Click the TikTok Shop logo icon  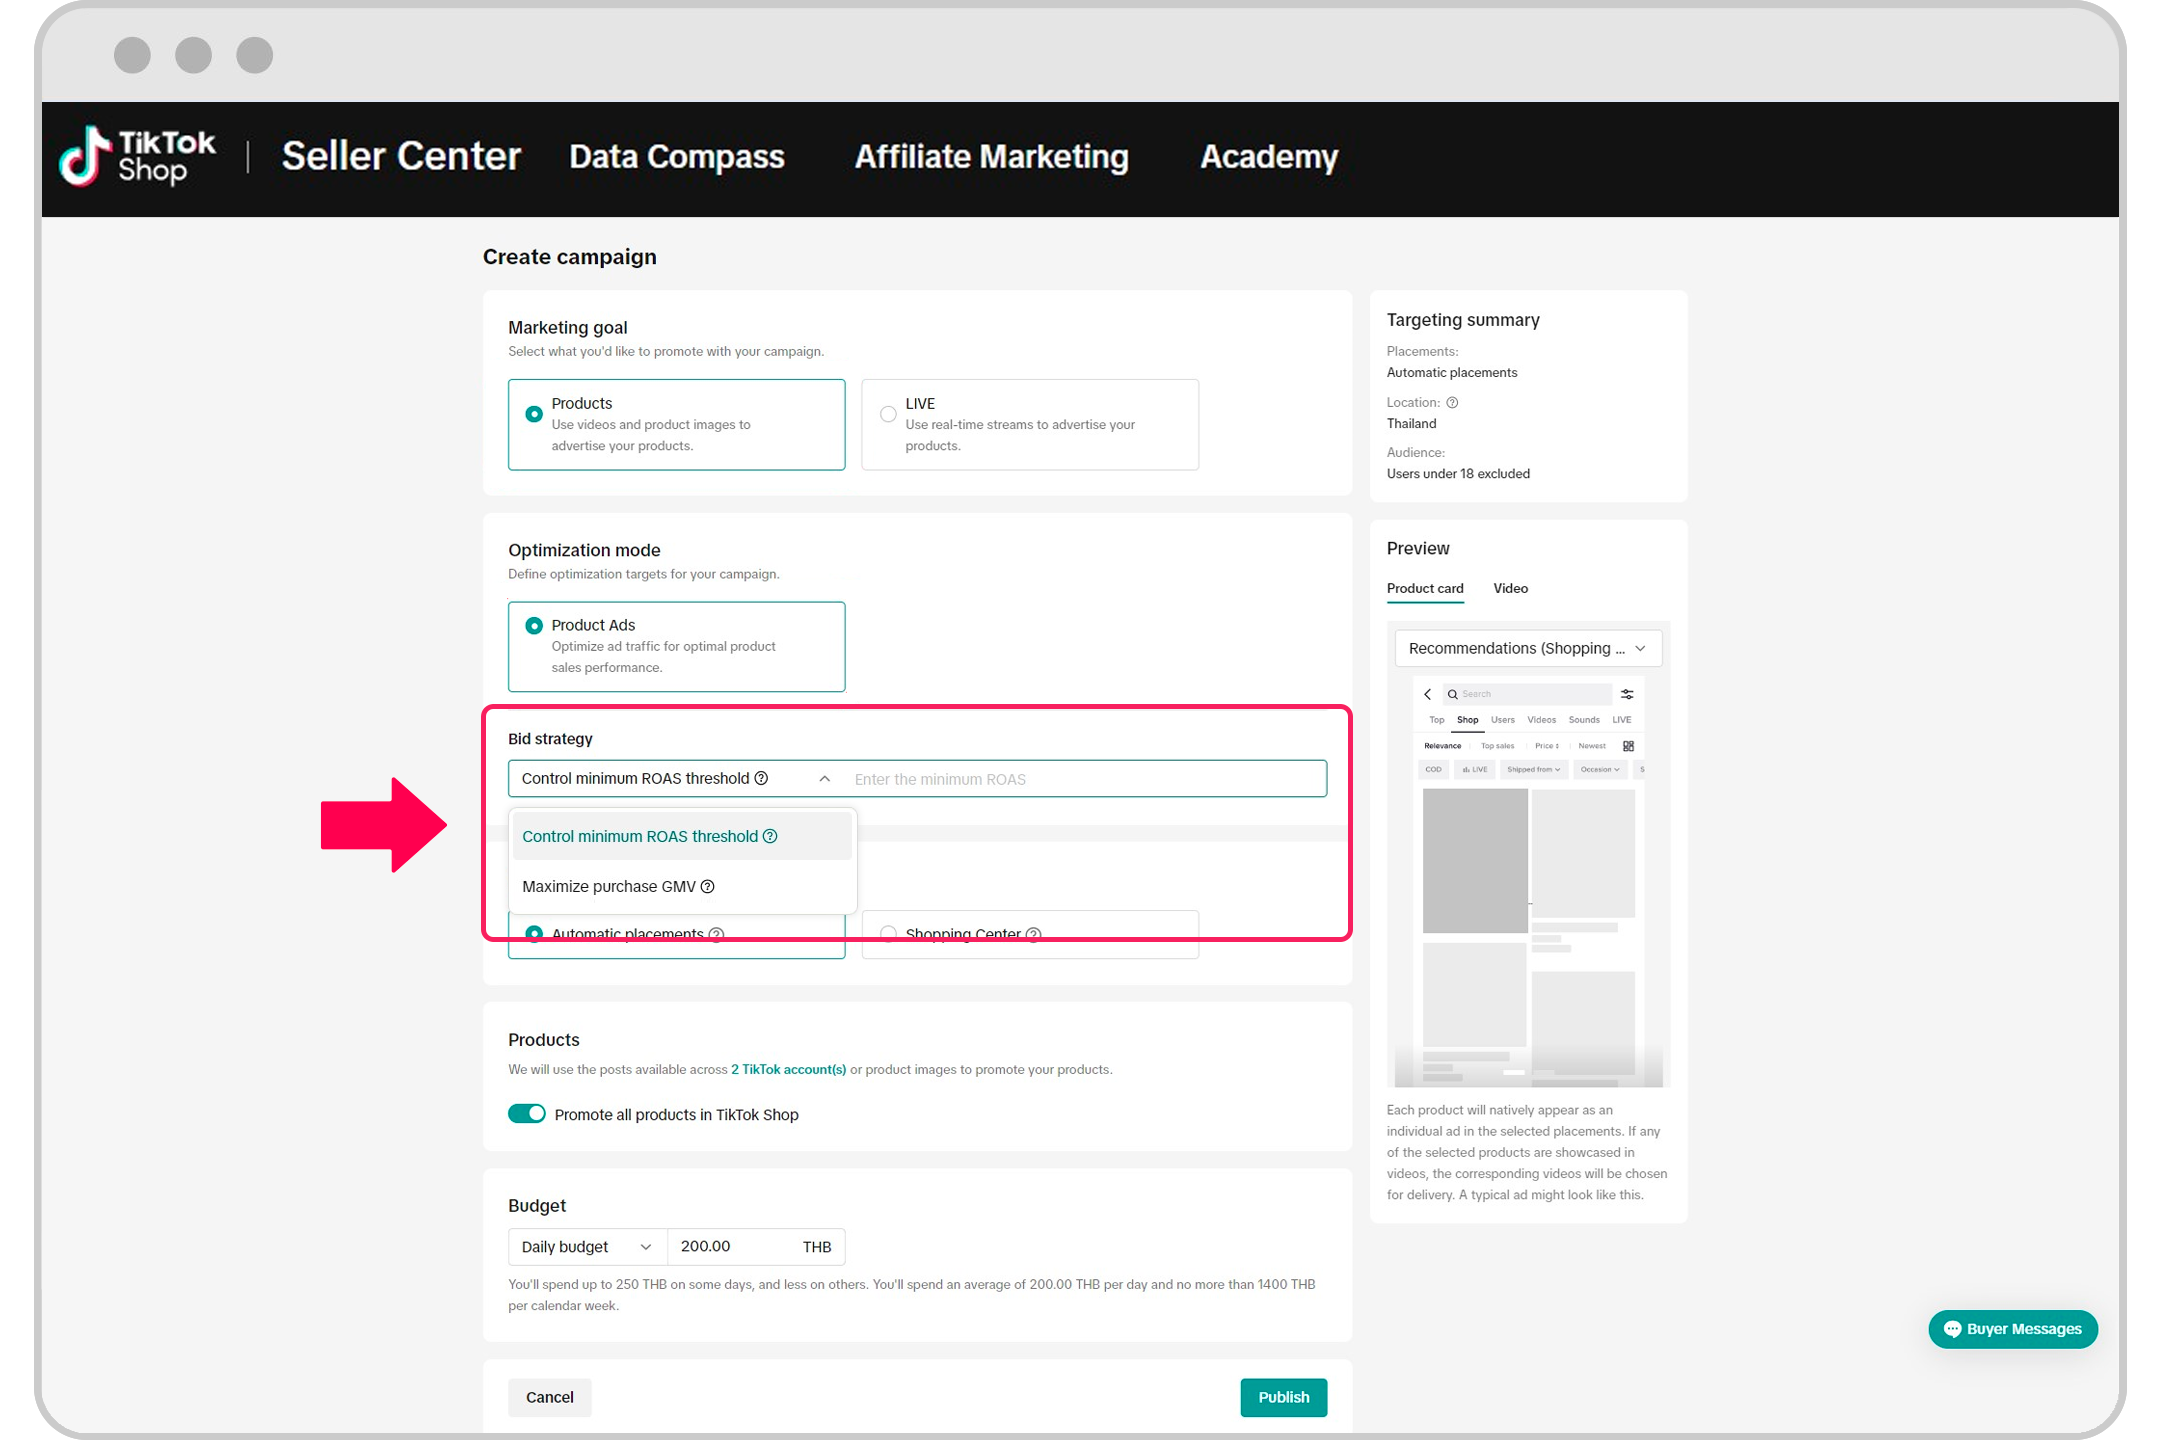(84, 157)
